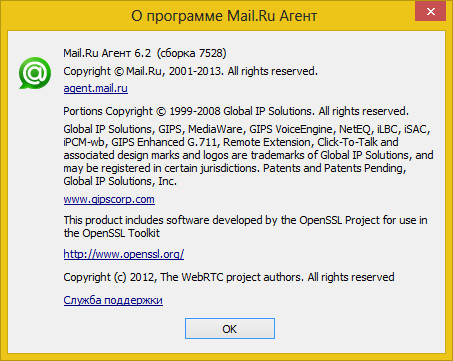Click the сборка 7528 build number

(x=192, y=53)
